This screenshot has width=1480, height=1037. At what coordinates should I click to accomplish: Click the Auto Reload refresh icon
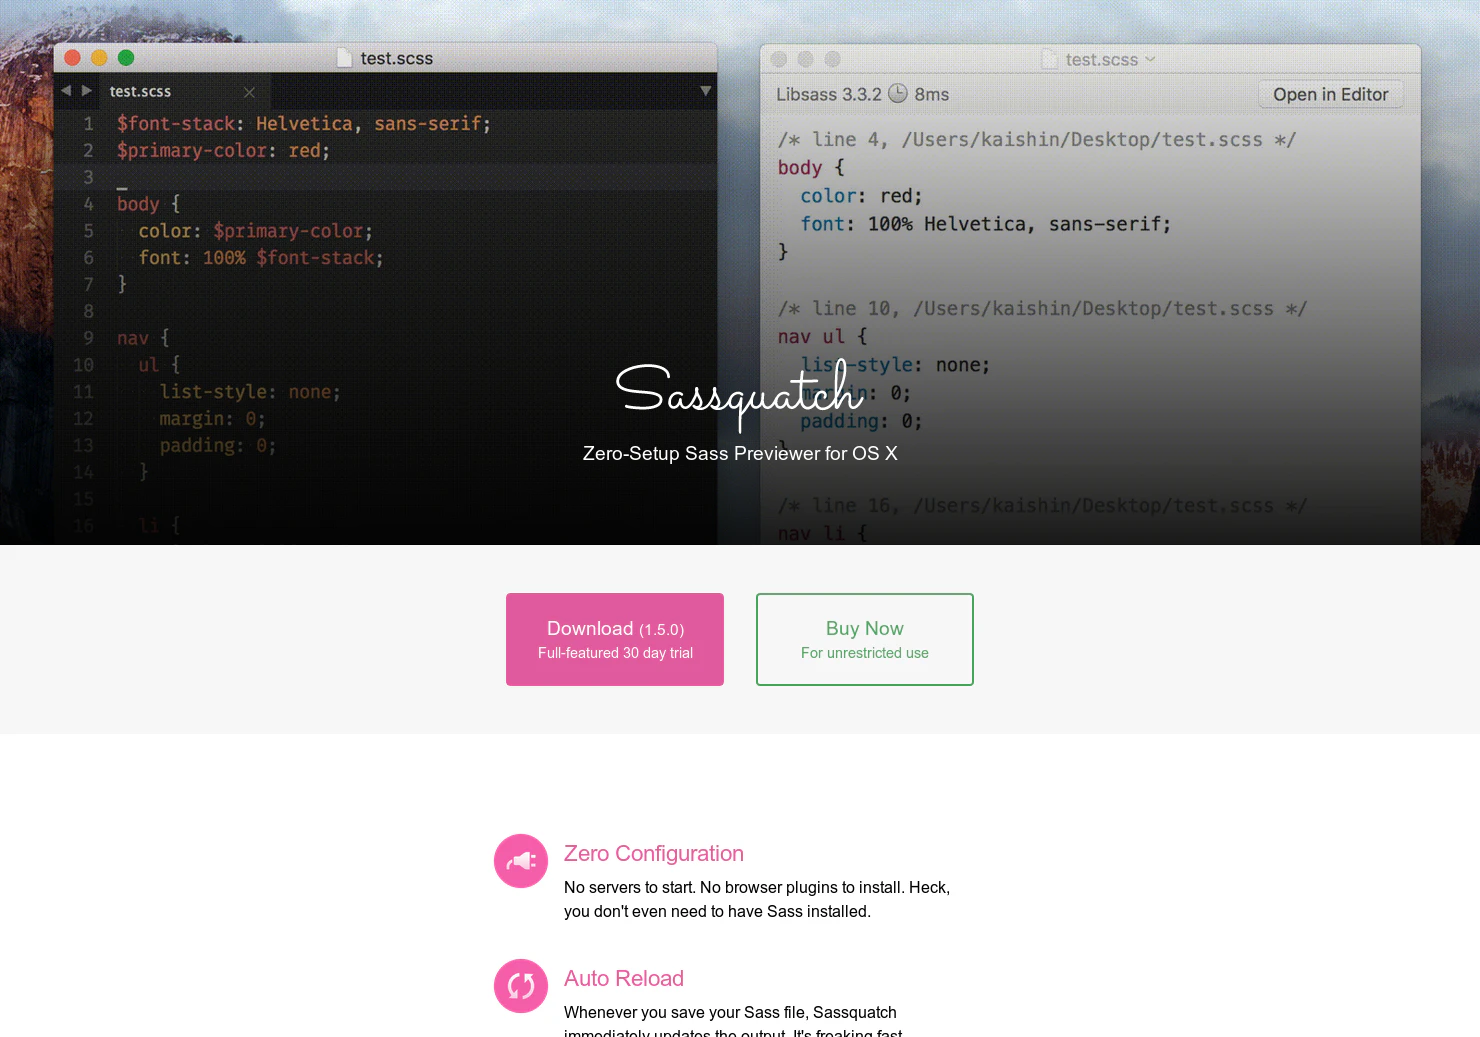tap(521, 986)
